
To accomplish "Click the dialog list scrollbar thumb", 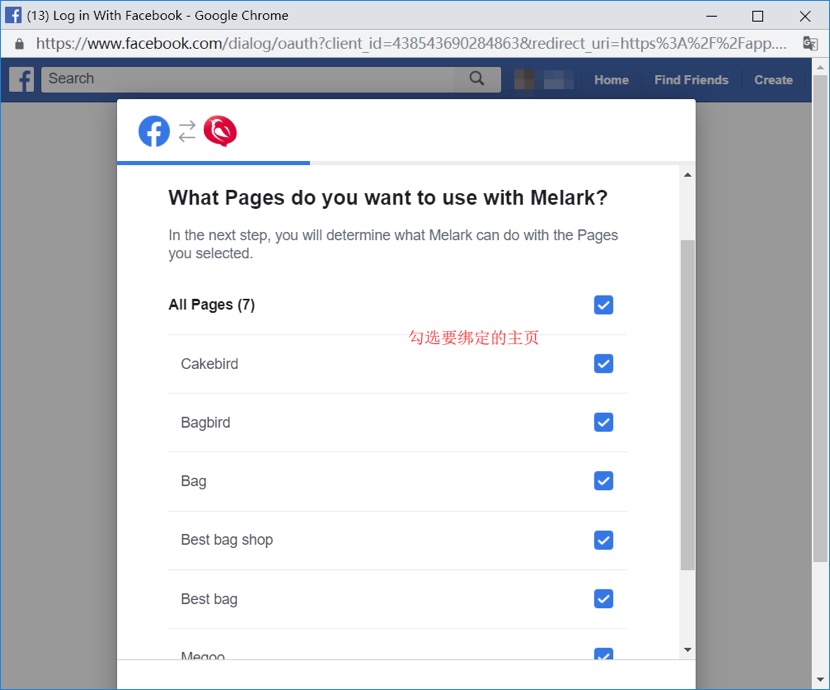I will point(688,405).
